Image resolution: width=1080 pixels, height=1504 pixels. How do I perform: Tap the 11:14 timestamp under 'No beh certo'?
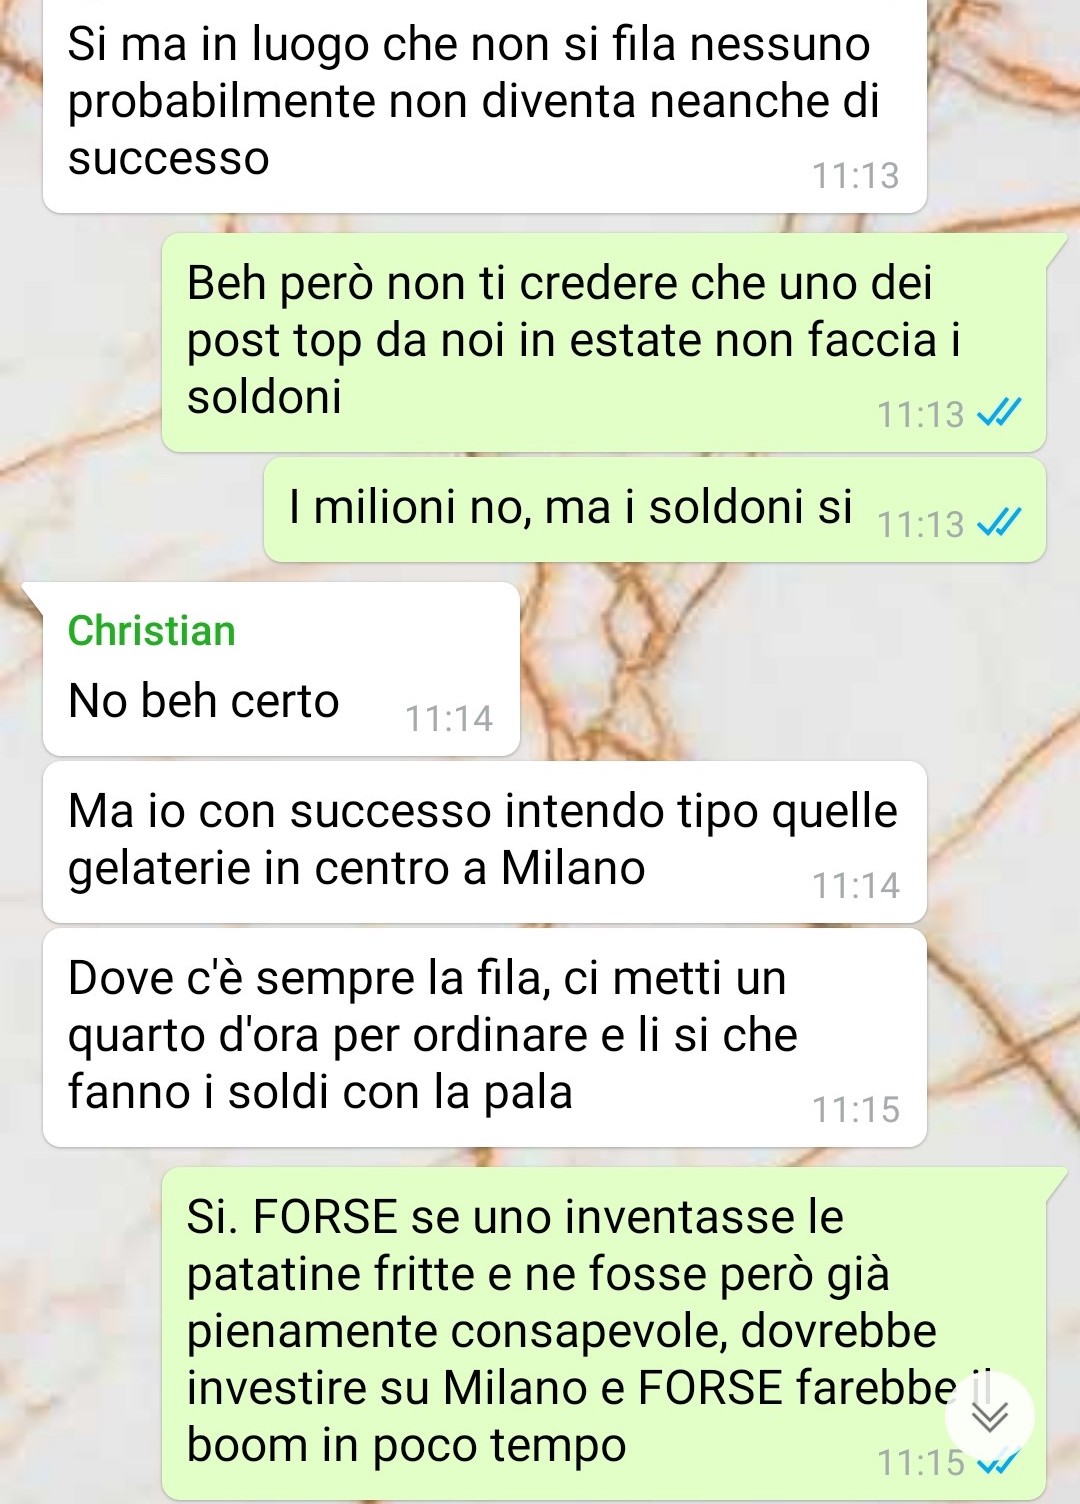[x=449, y=718]
